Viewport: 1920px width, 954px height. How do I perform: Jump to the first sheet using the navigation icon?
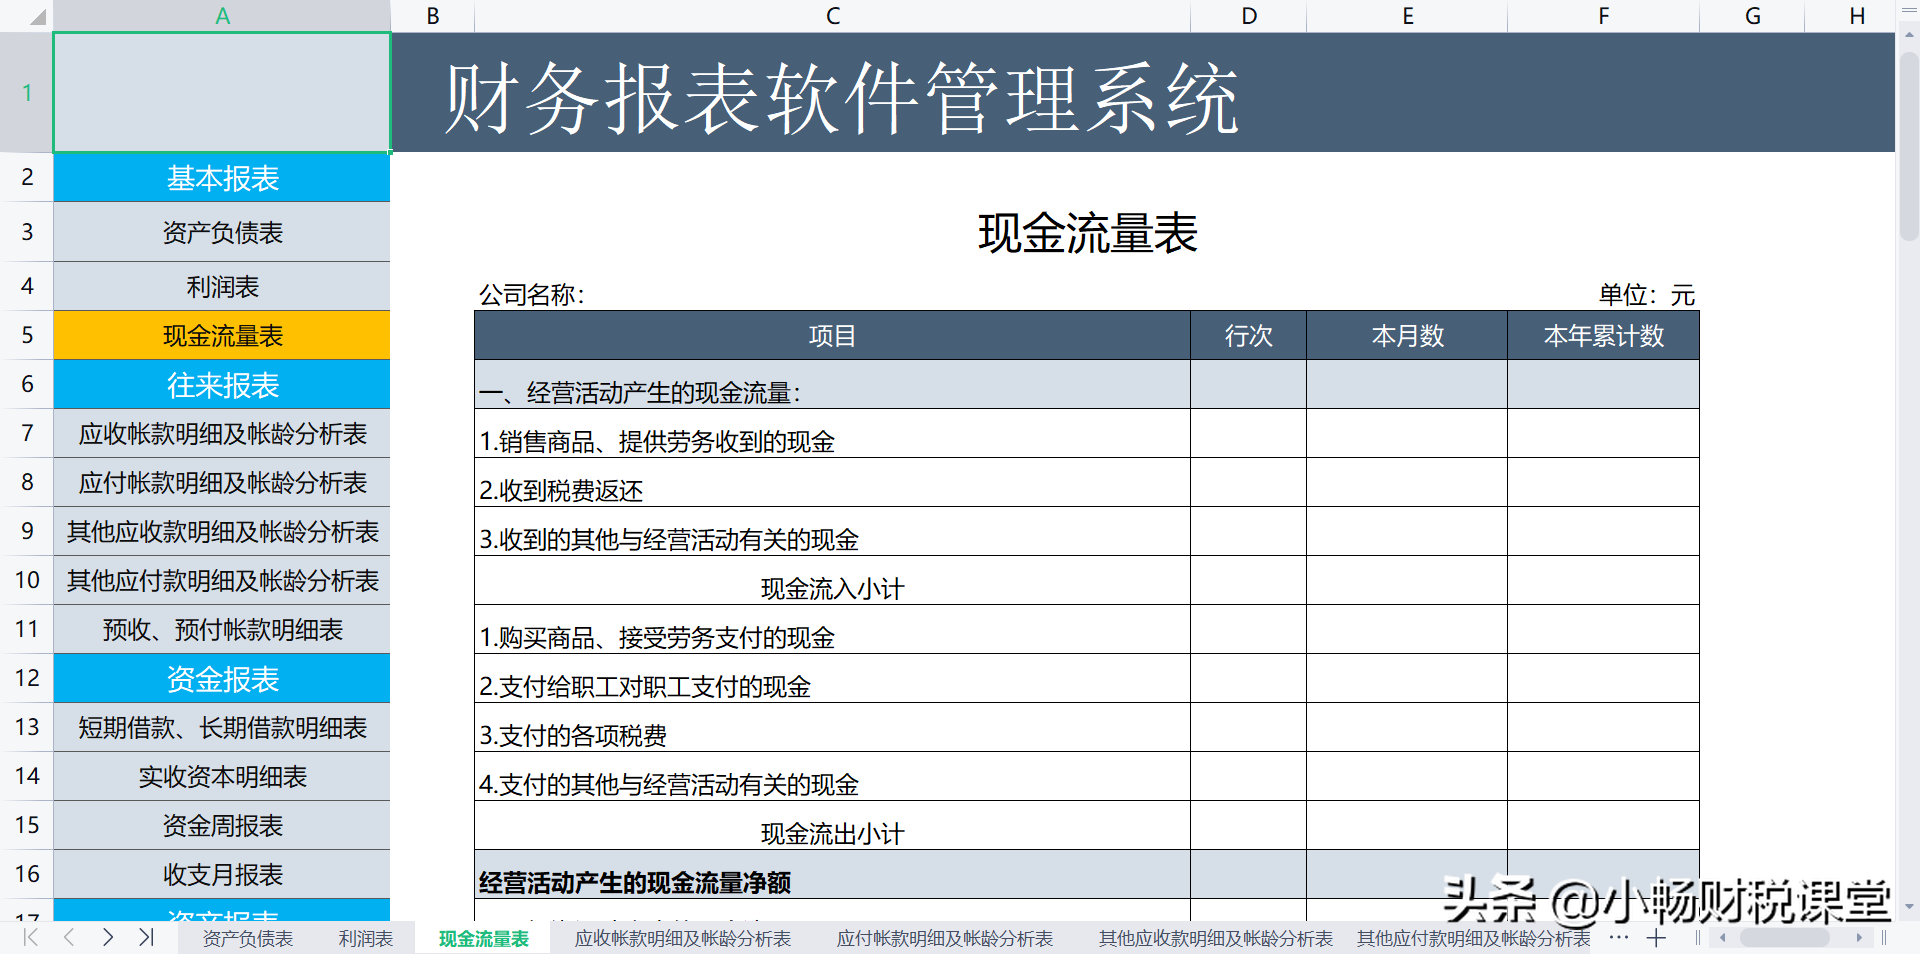coord(29,938)
